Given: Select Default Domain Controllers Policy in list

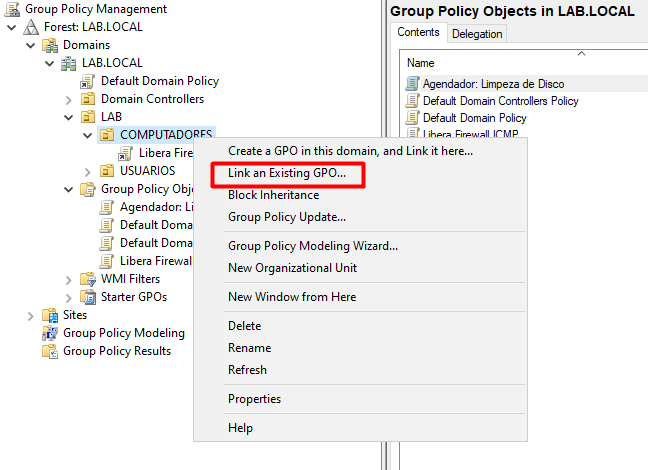Looking at the screenshot, I should (500, 101).
